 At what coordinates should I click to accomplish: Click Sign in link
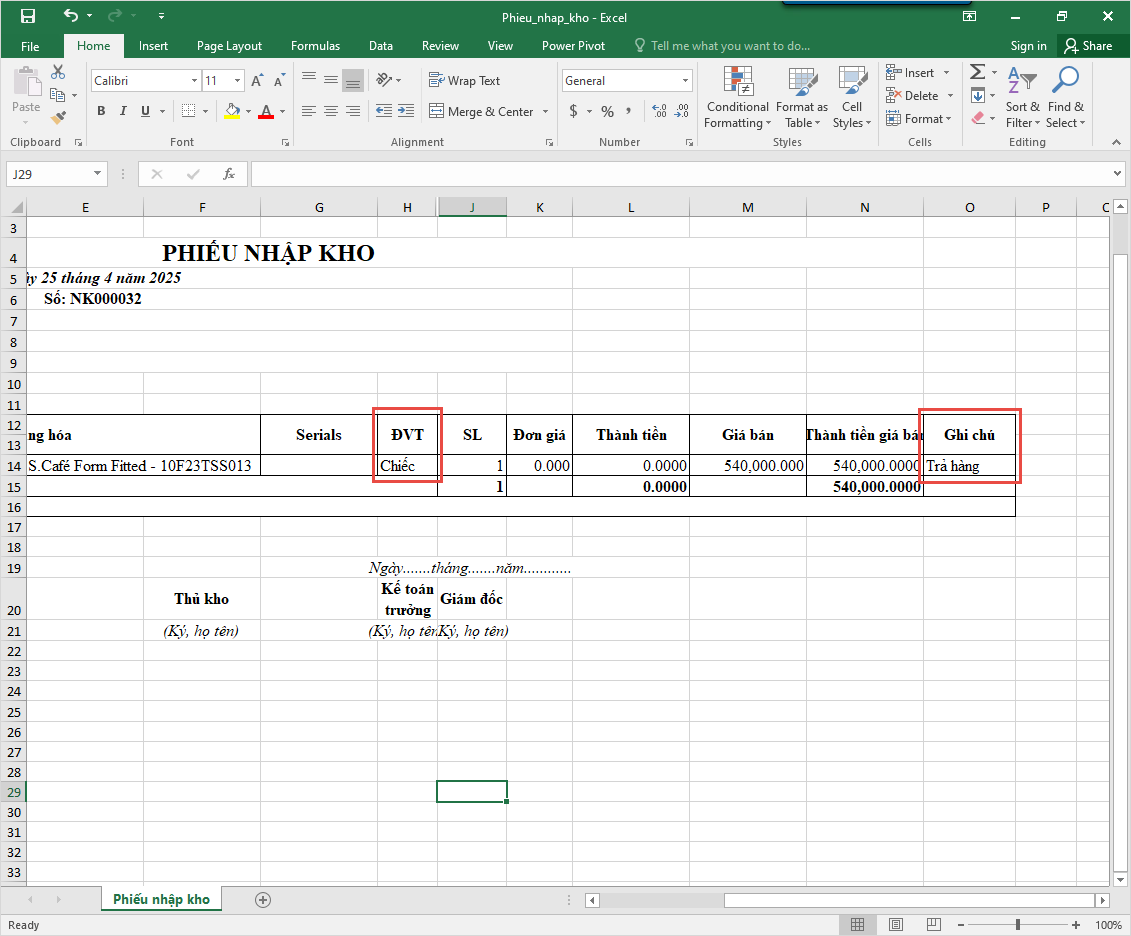(1028, 46)
